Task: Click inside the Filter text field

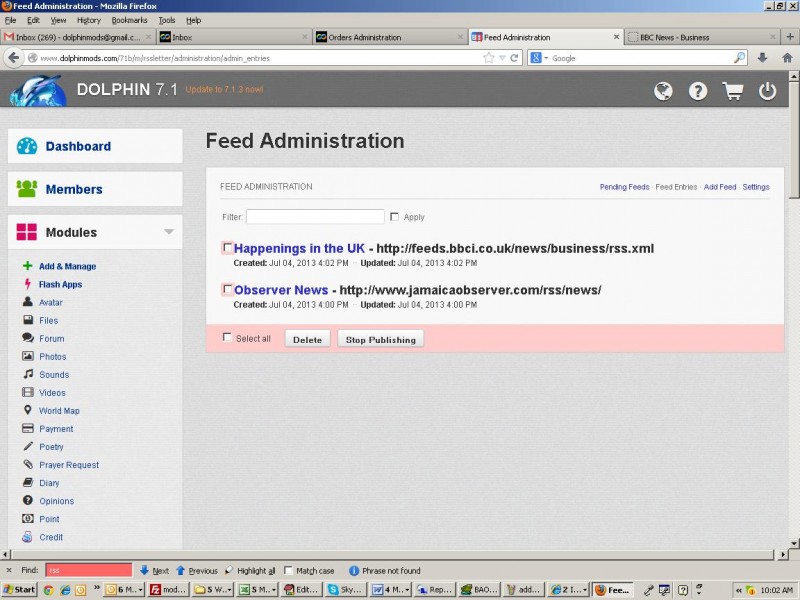Action: coord(315,216)
